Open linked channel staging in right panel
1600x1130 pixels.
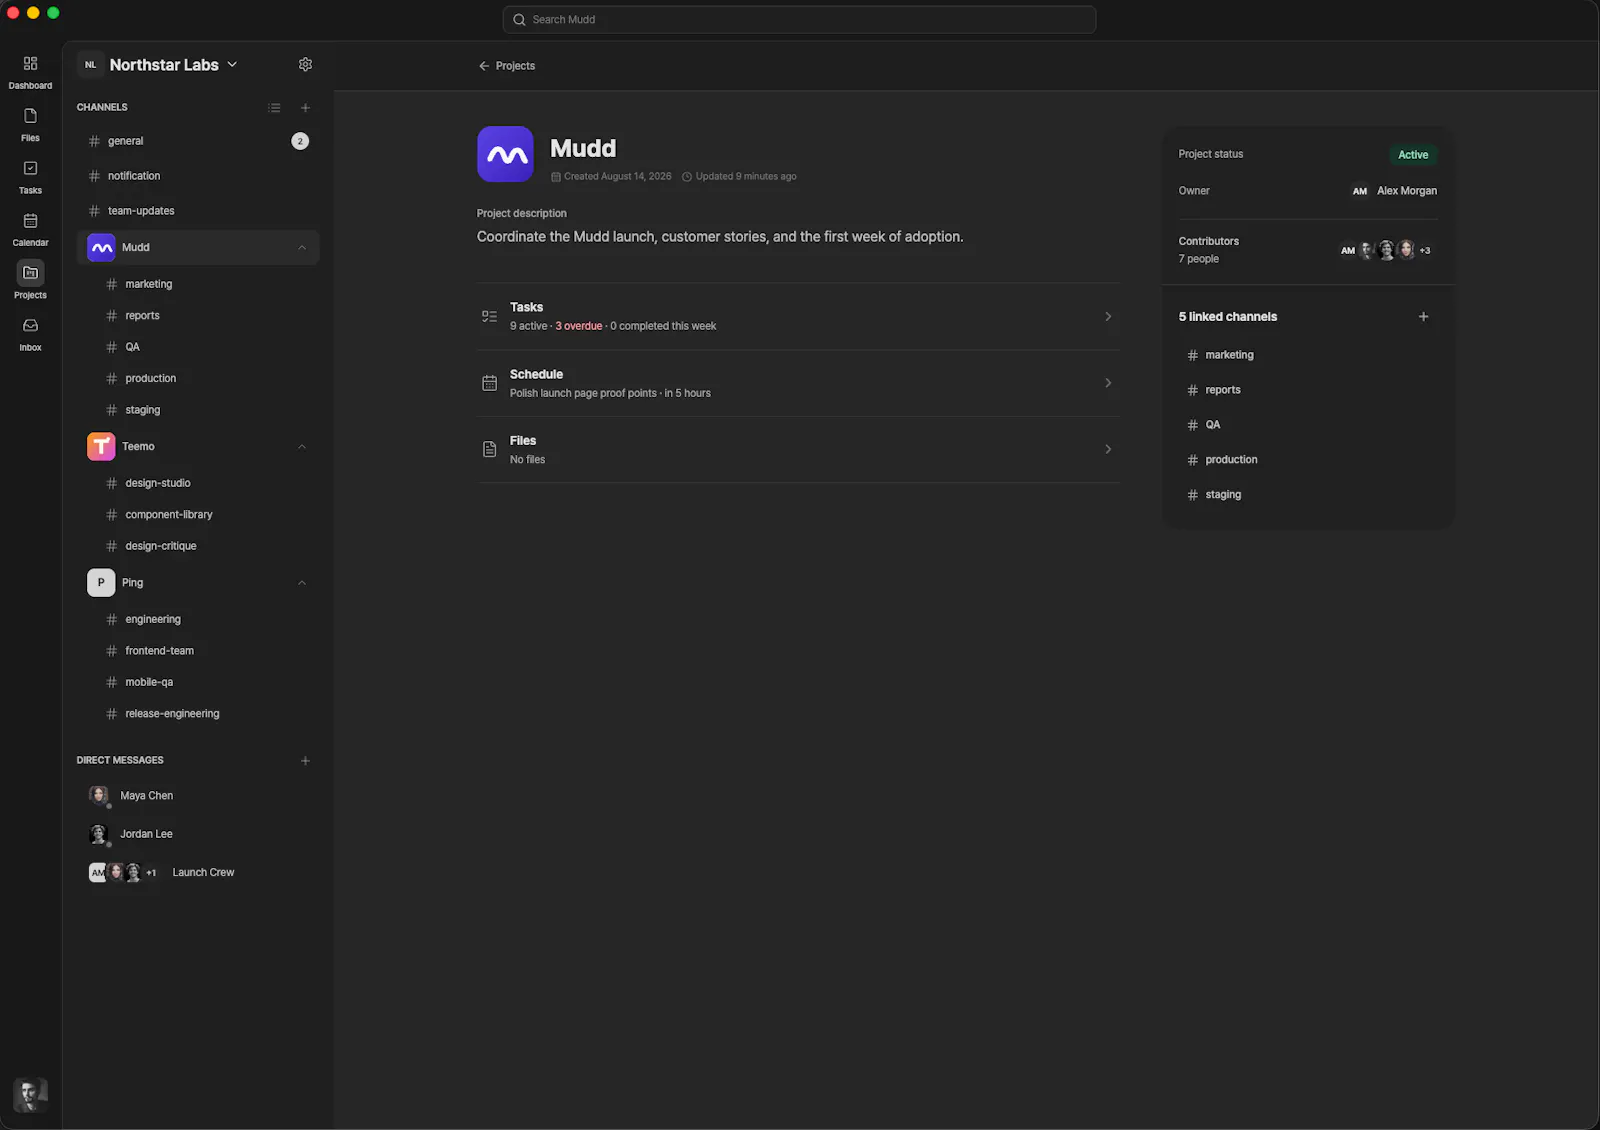pyautogui.click(x=1308, y=495)
